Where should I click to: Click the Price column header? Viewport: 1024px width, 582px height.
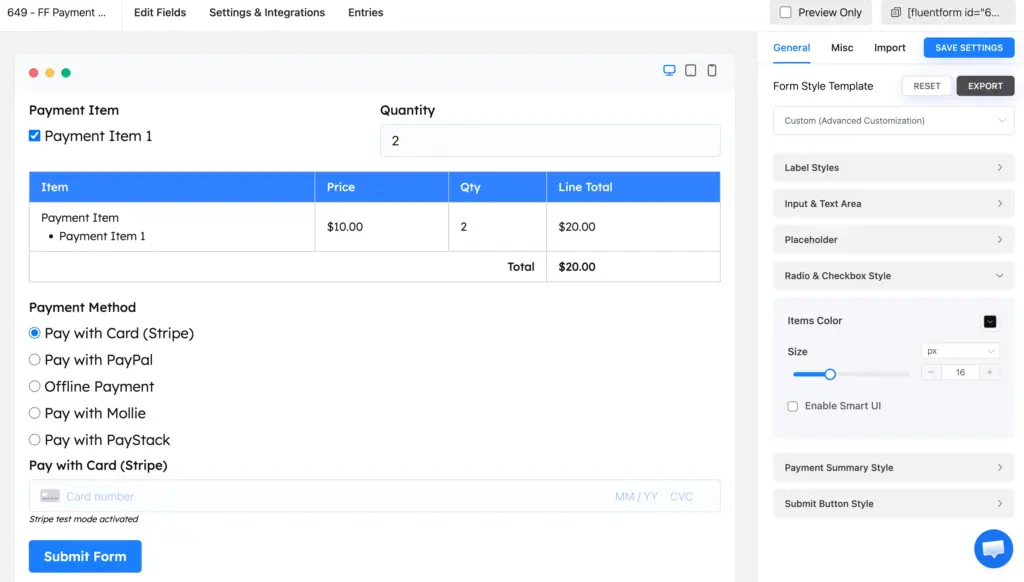(381, 187)
